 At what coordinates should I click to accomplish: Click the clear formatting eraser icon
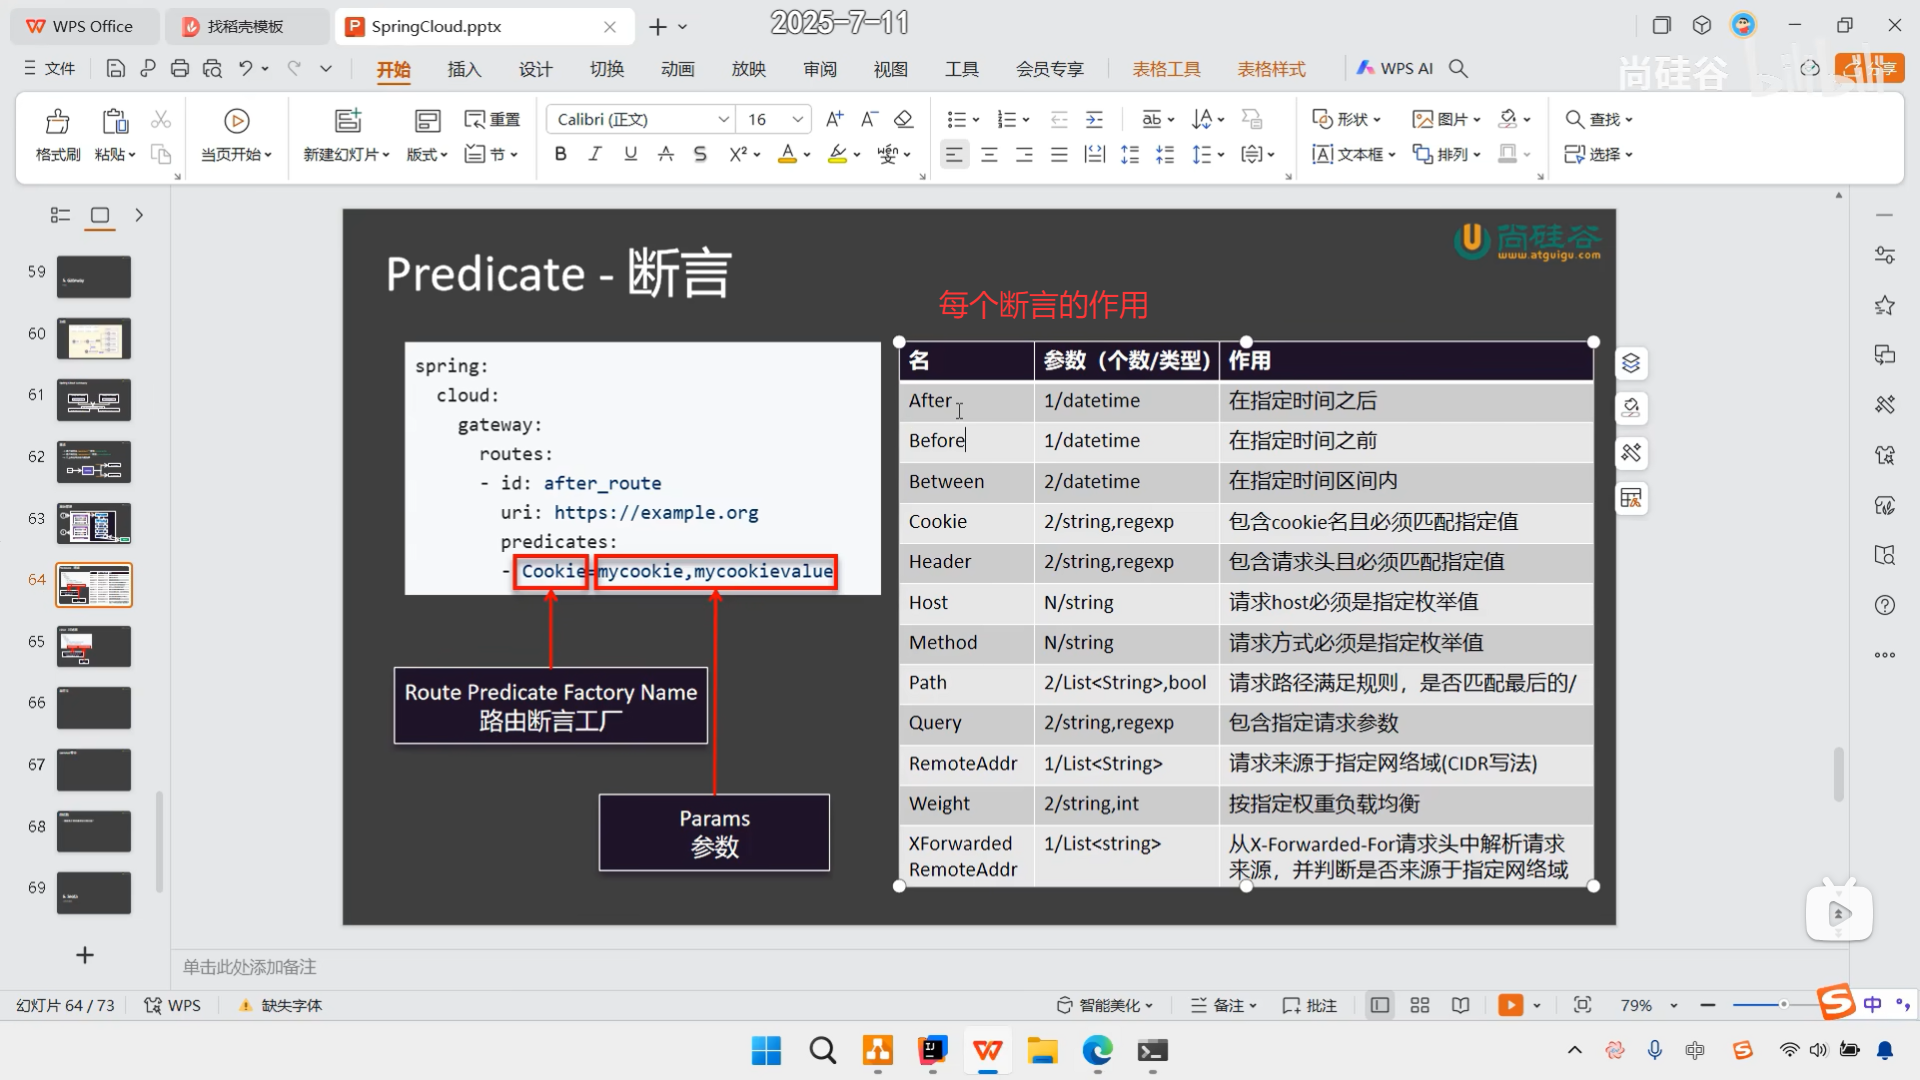(903, 119)
